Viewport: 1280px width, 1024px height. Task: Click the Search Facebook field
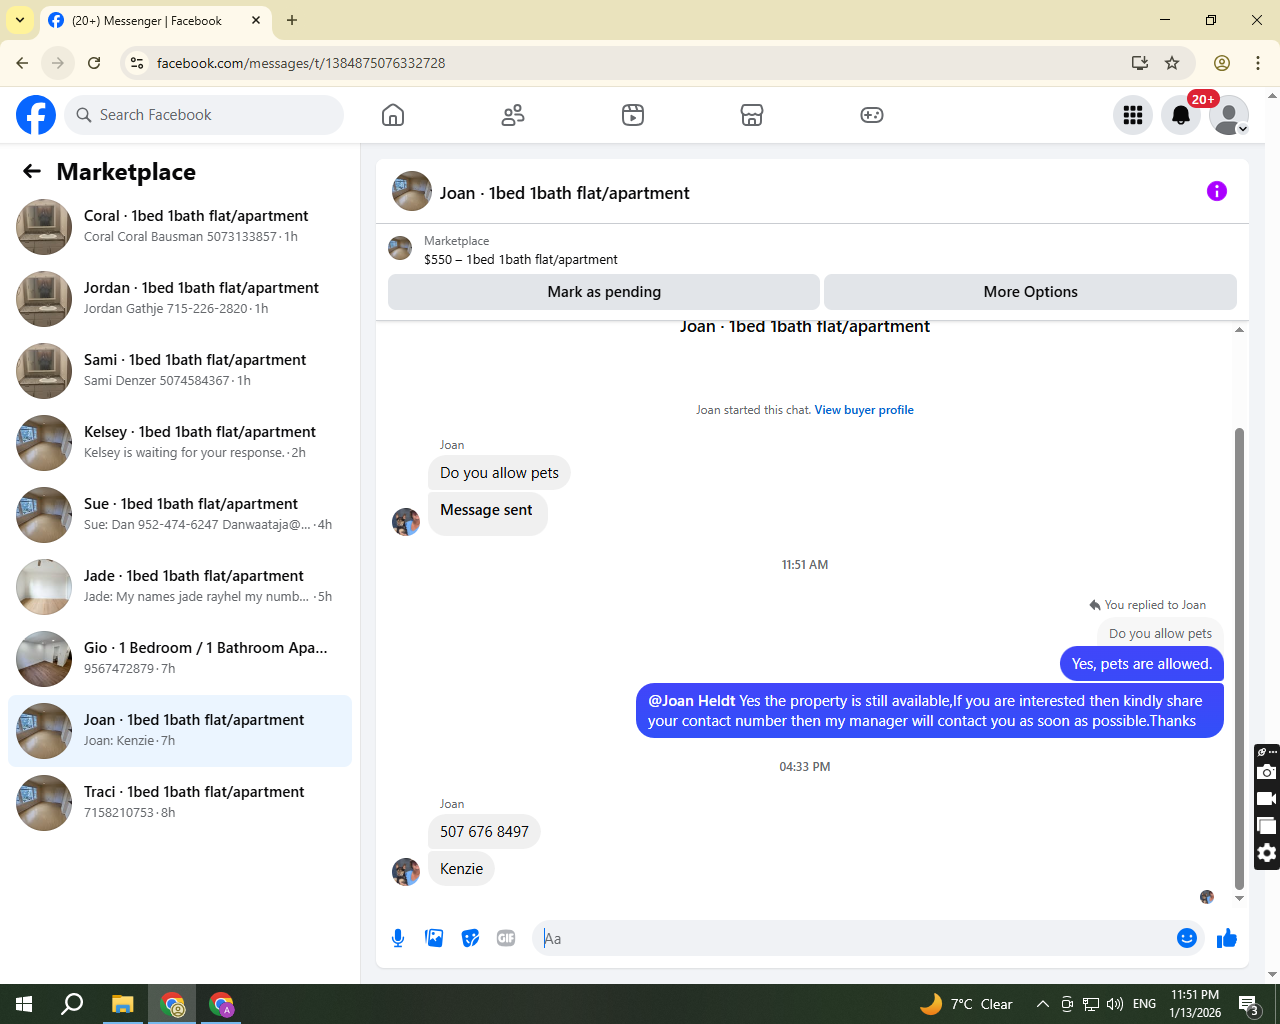(204, 115)
